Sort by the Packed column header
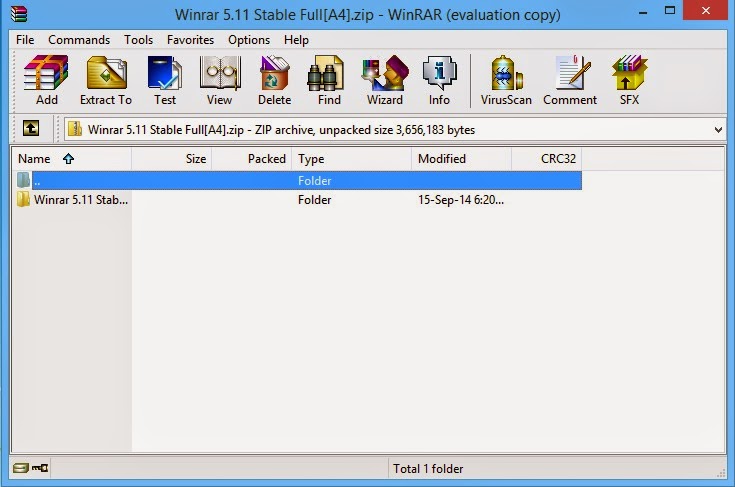This screenshot has height=487, width=735. pyautogui.click(x=252, y=159)
